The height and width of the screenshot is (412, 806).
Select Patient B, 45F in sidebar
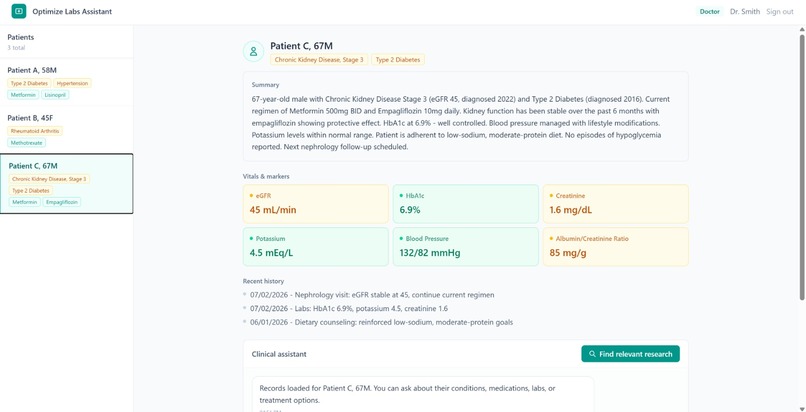[67, 129]
